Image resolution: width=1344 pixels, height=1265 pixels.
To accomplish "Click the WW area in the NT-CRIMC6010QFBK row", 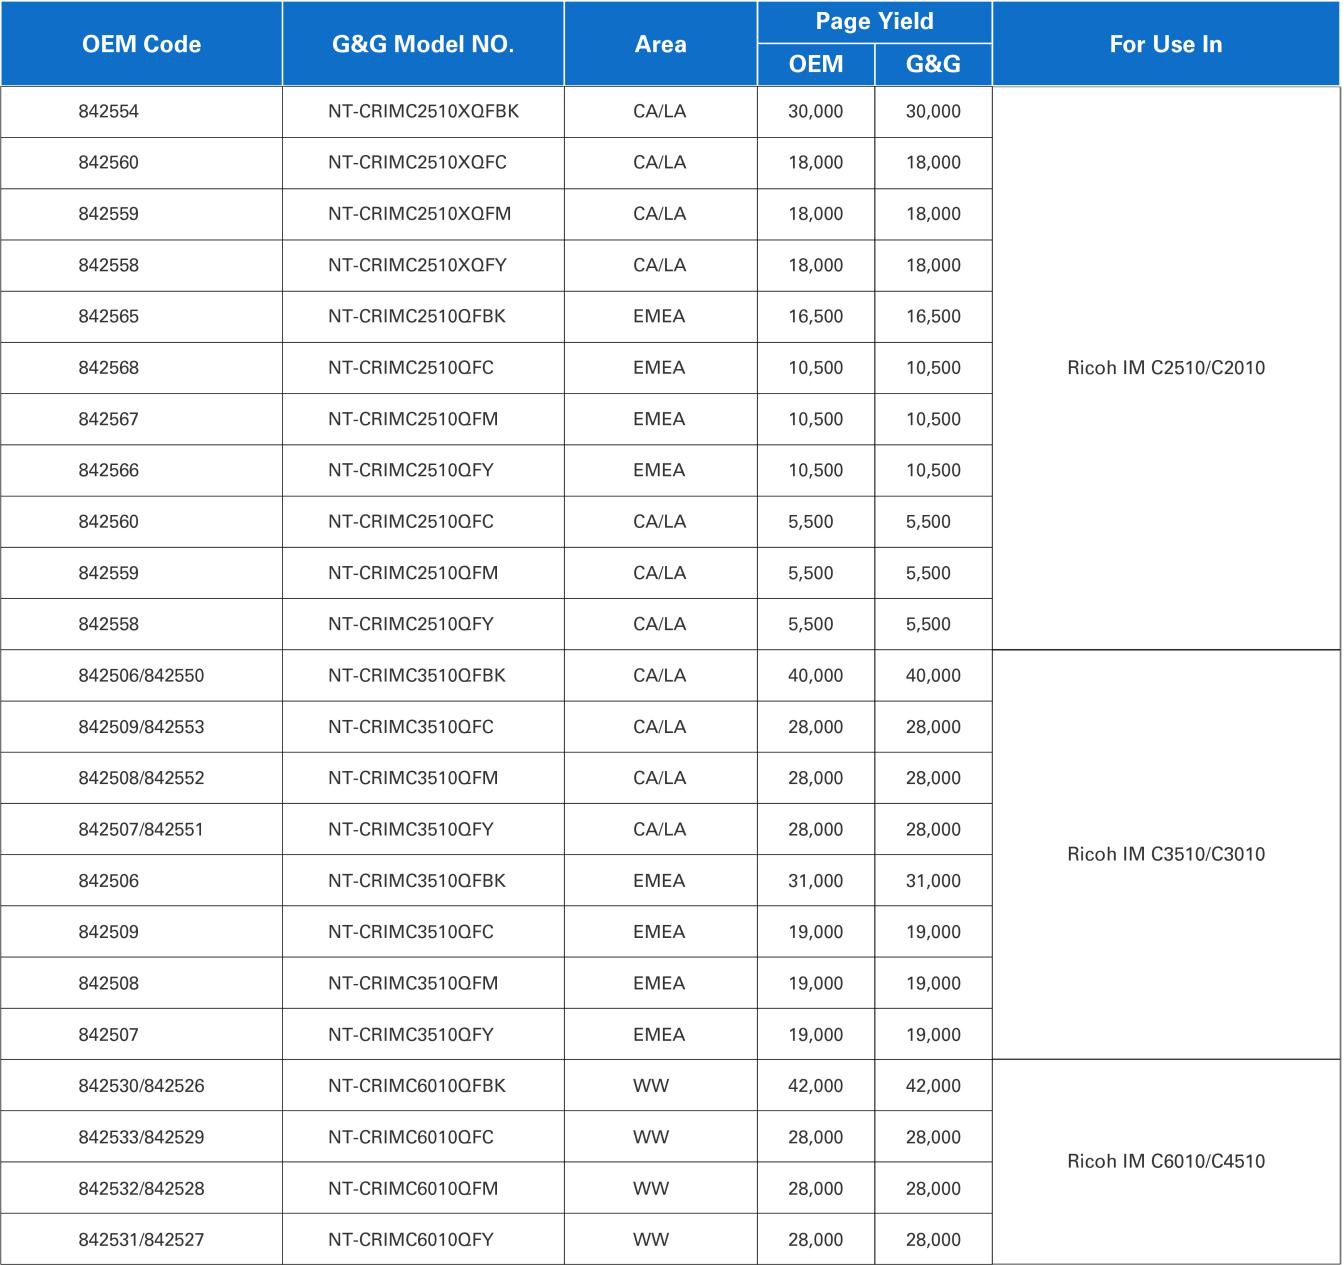I will pyautogui.click(x=651, y=1086).
